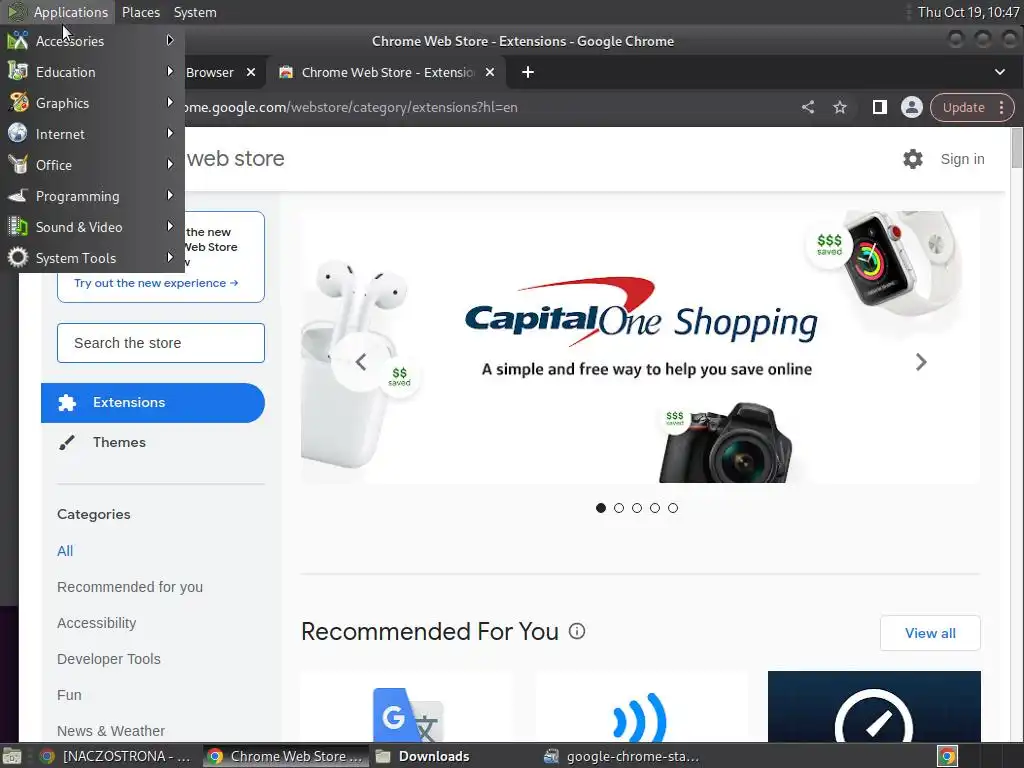The height and width of the screenshot is (768, 1024).
Task: Select the fifth carousel dot
Action: click(673, 507)
